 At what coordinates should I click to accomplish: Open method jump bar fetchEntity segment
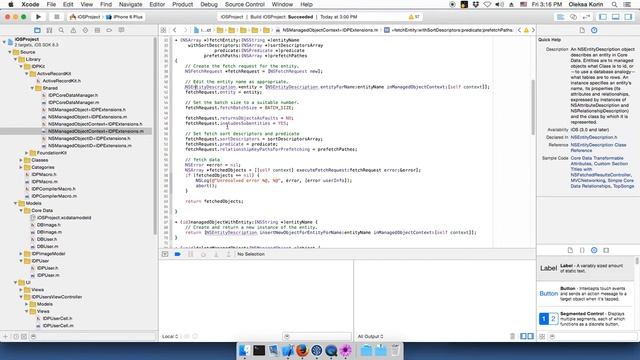click(449, 30)
